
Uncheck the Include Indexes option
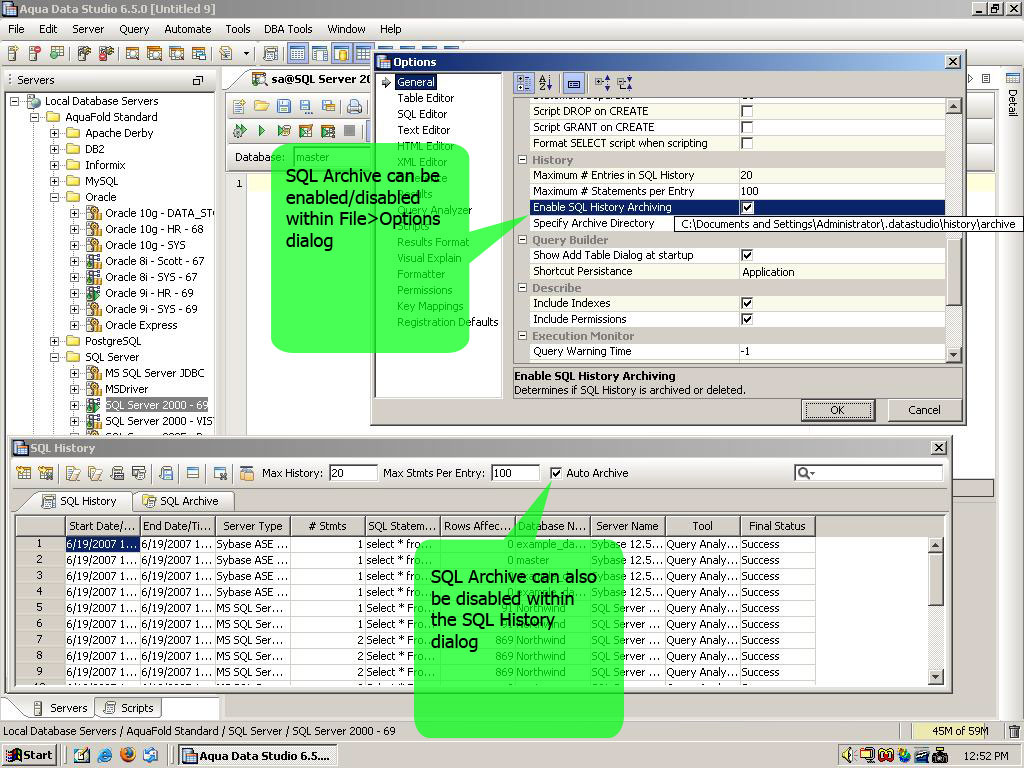746,303
